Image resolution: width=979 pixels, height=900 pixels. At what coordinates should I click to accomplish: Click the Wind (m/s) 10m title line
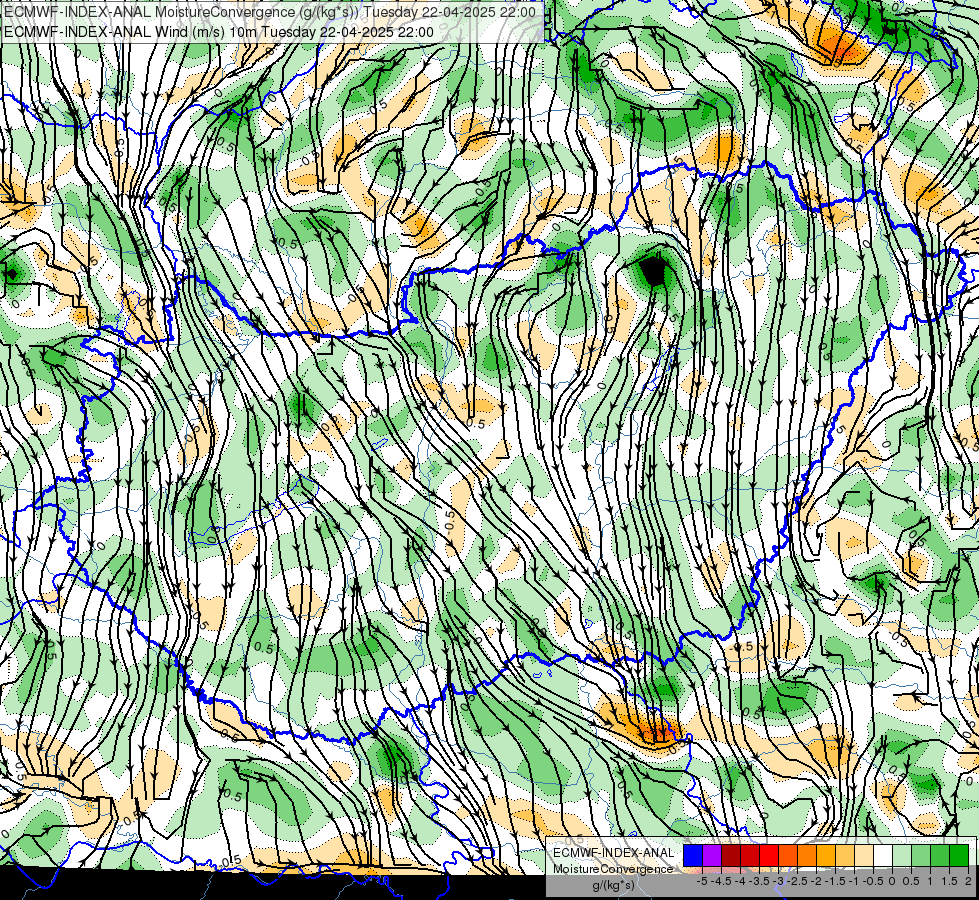pos(219,32)
